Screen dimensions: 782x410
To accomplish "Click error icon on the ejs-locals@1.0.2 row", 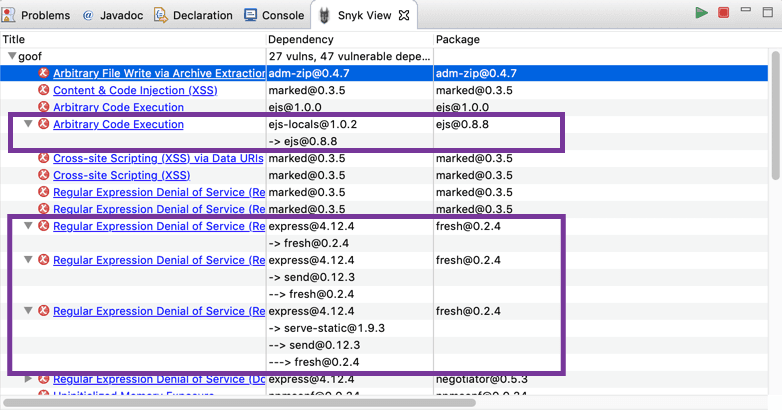I will pos(44,124).
